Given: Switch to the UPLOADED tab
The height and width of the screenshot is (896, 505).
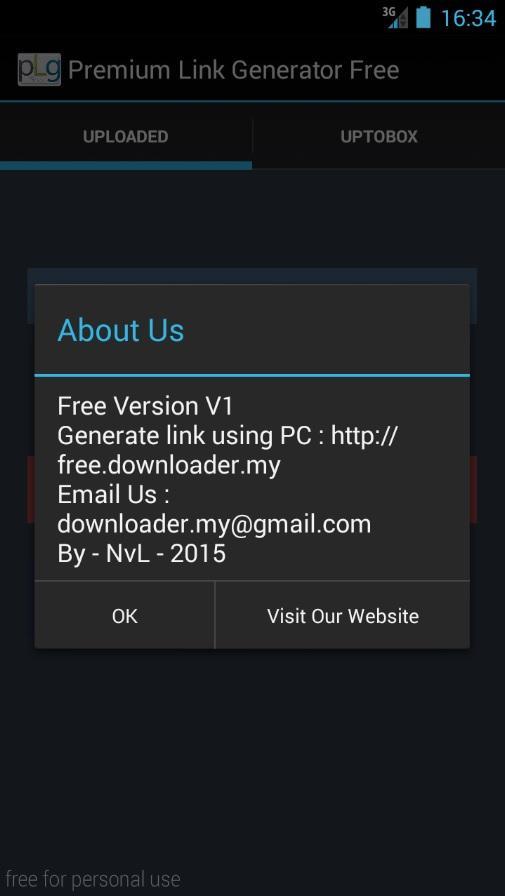Looking at the screenshot, I should point(126,137).
